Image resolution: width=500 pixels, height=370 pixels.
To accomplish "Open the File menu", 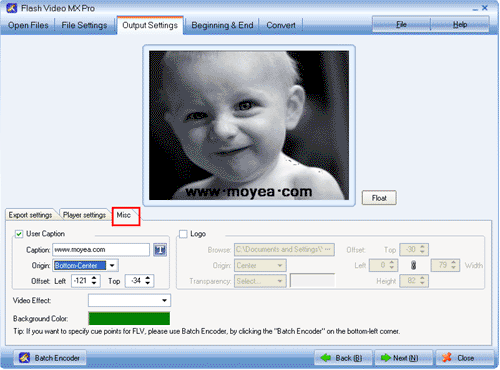I will click(401, 24).
